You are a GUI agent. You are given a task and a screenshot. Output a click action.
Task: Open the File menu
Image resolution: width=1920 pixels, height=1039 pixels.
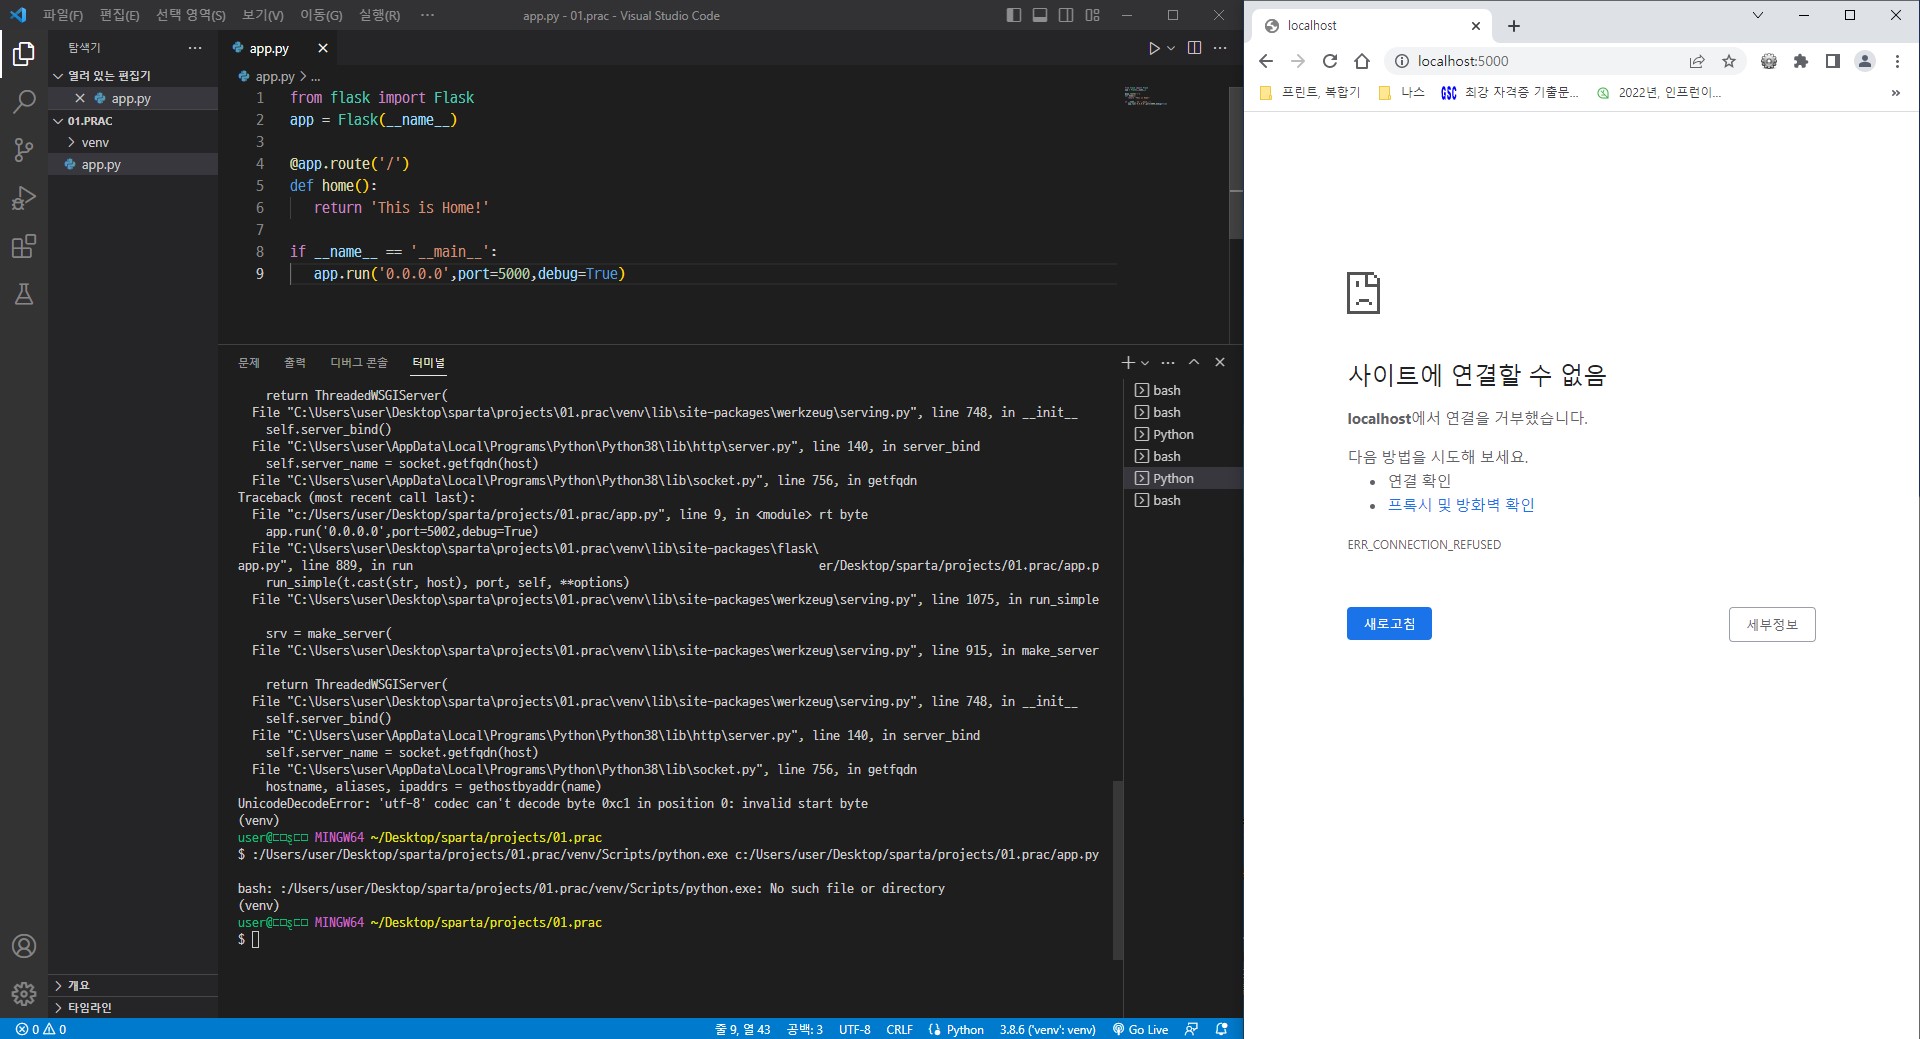click(63, 15)
